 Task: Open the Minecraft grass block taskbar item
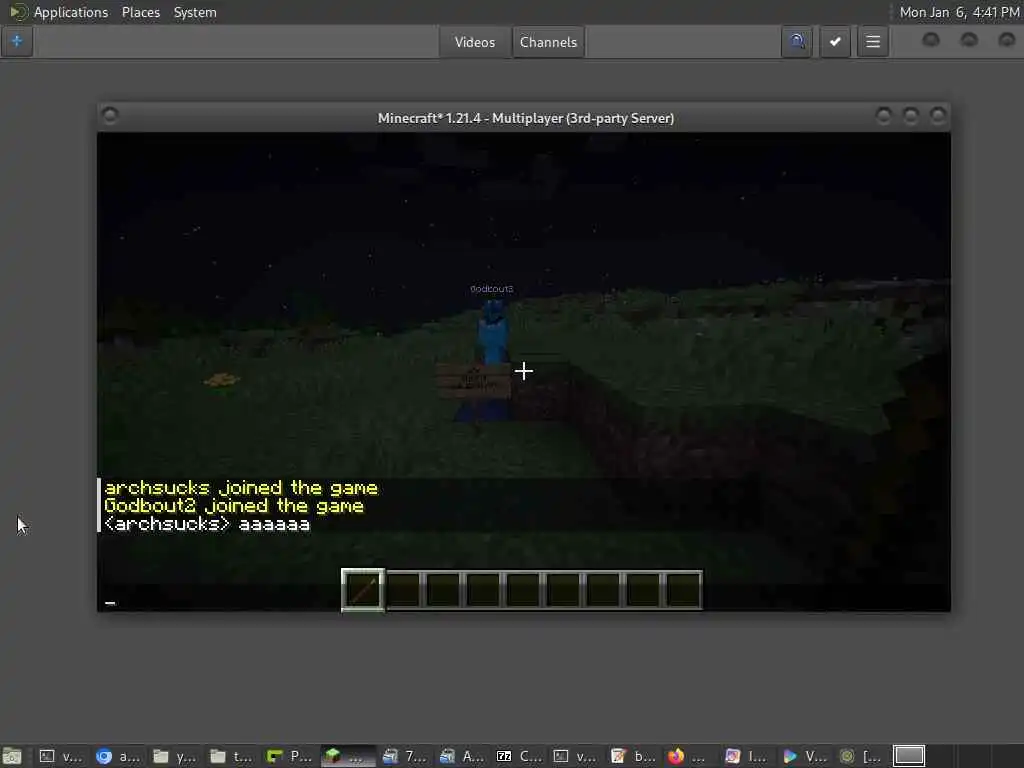click(x=347, y=756)
